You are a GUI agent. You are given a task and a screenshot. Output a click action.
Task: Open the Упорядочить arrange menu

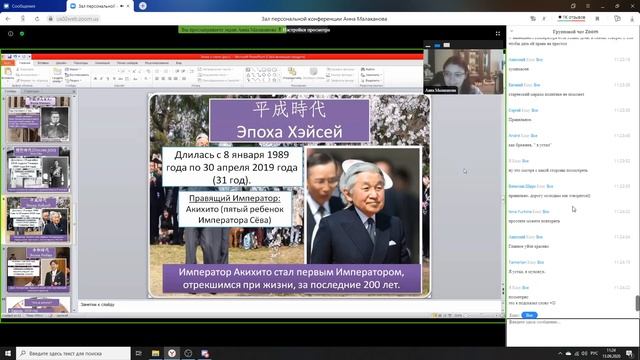pyautogui.click(x=292, y=73)
